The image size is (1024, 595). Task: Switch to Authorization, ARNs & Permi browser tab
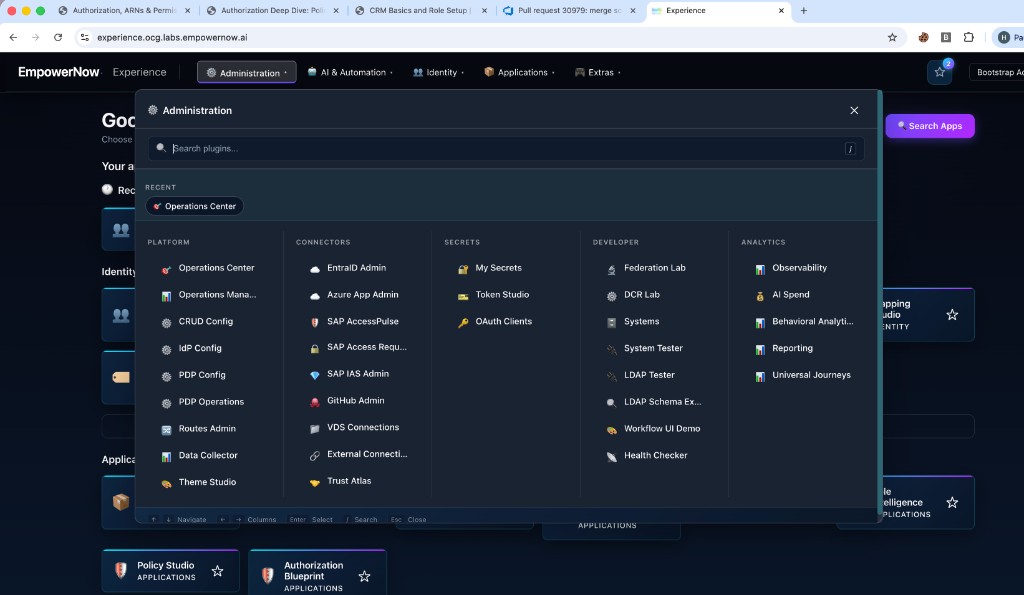pos(124,10)
